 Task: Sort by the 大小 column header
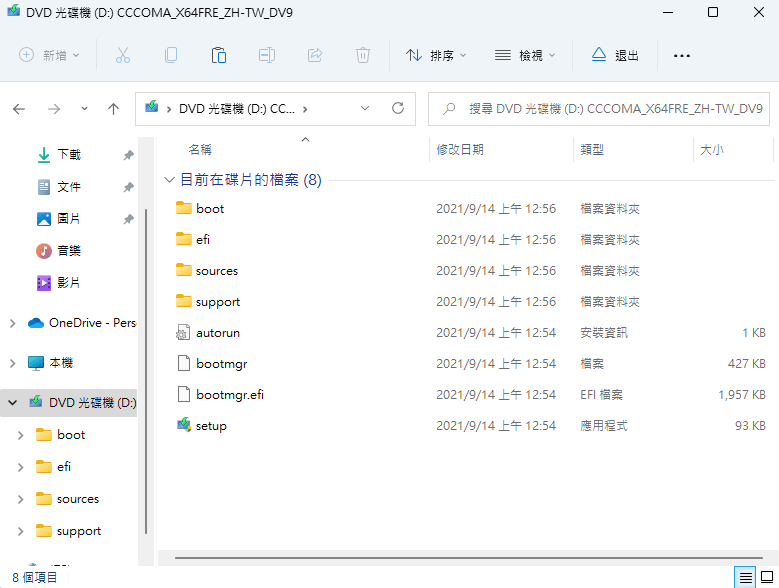point(711,149)
